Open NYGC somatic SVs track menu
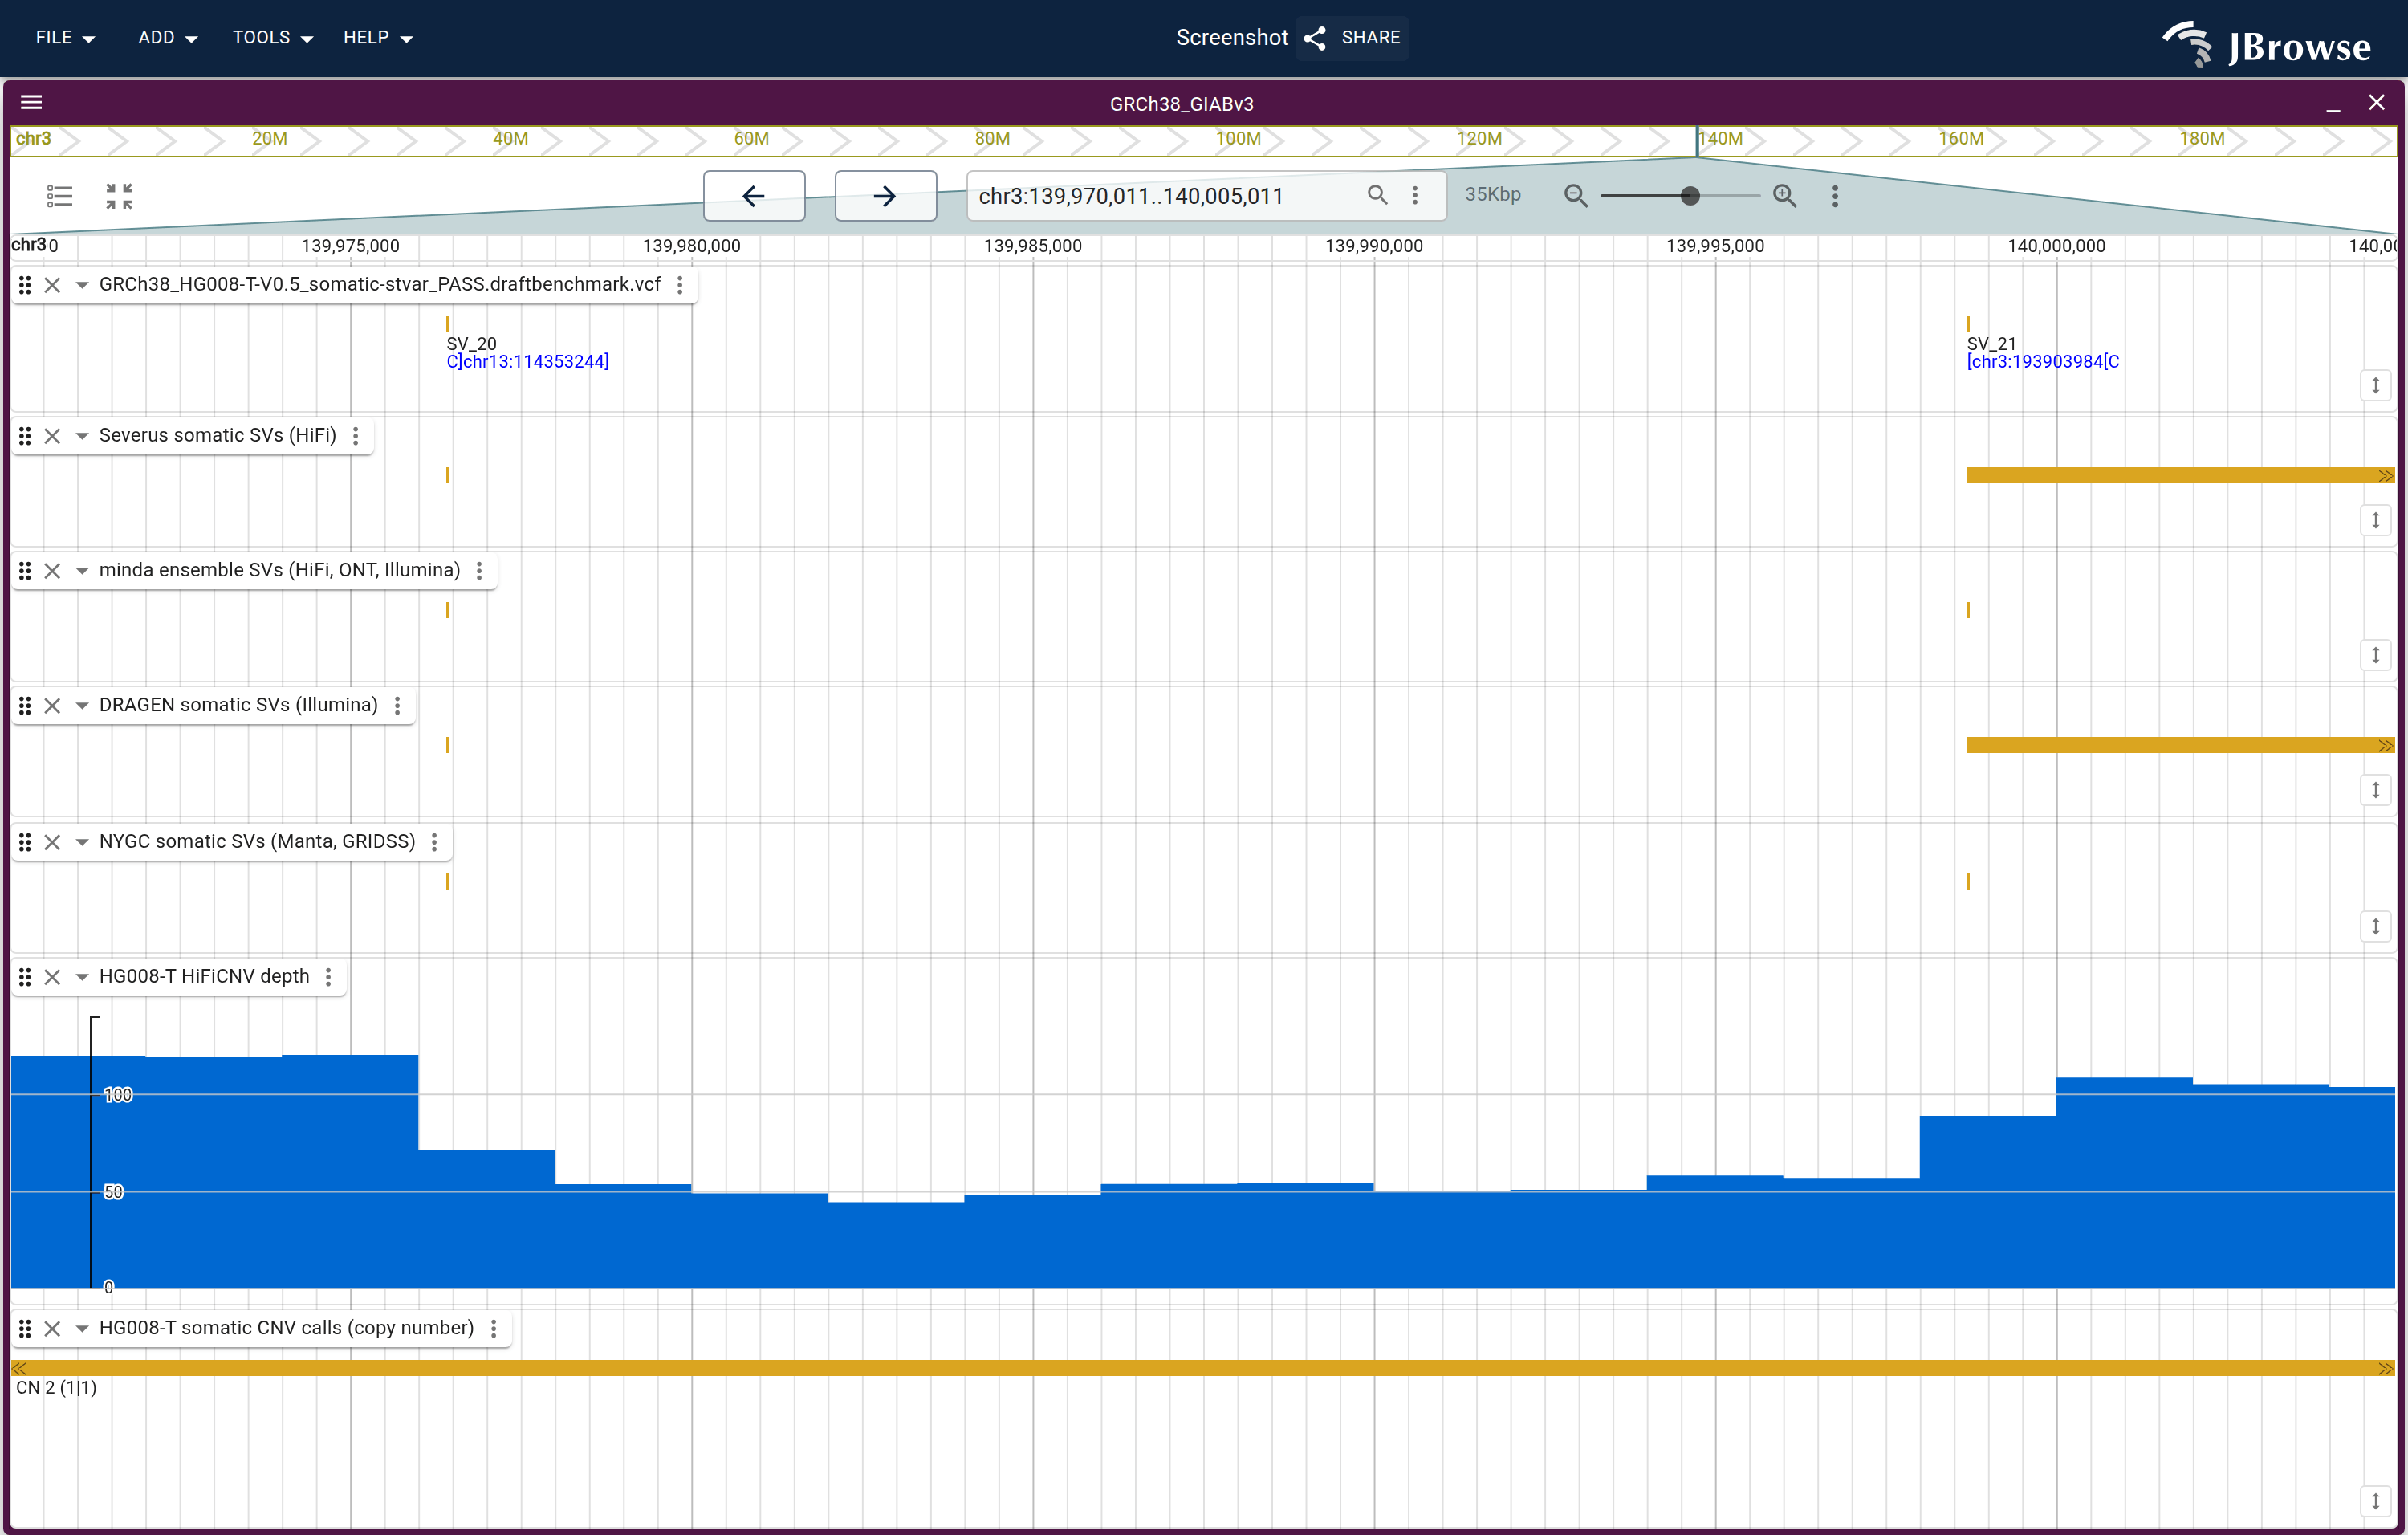 pos(434,842)
